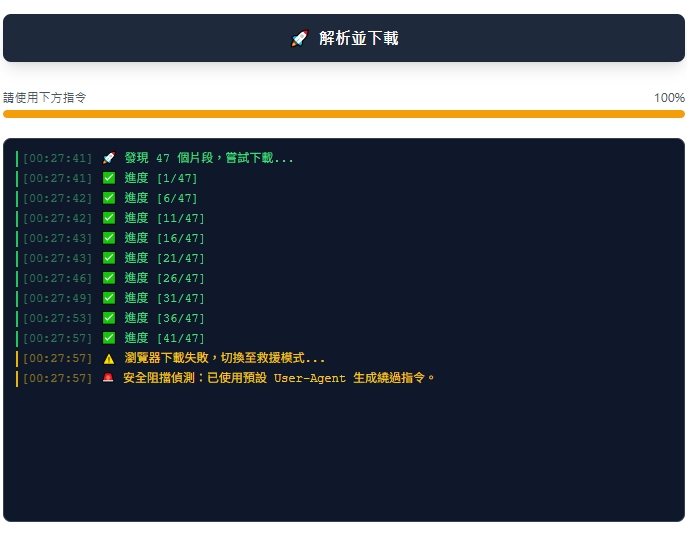Viewport: 687px width, 539px height.
Task: Click the green checkmark beside 進度 [26/47]
Action: [x=109, y=278]
